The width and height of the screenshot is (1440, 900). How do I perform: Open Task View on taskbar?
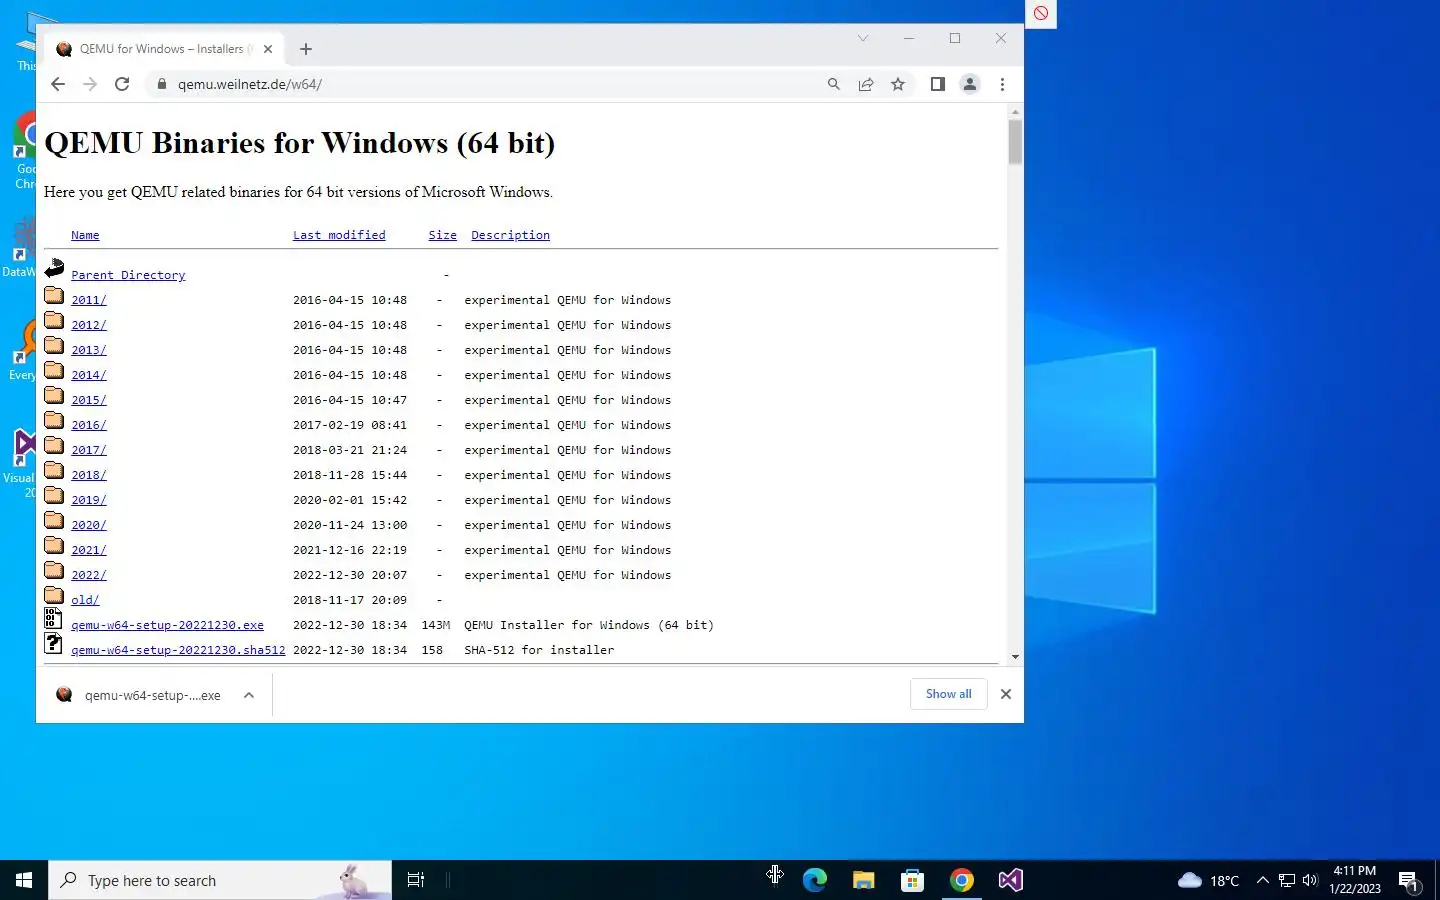pos(416,880)
